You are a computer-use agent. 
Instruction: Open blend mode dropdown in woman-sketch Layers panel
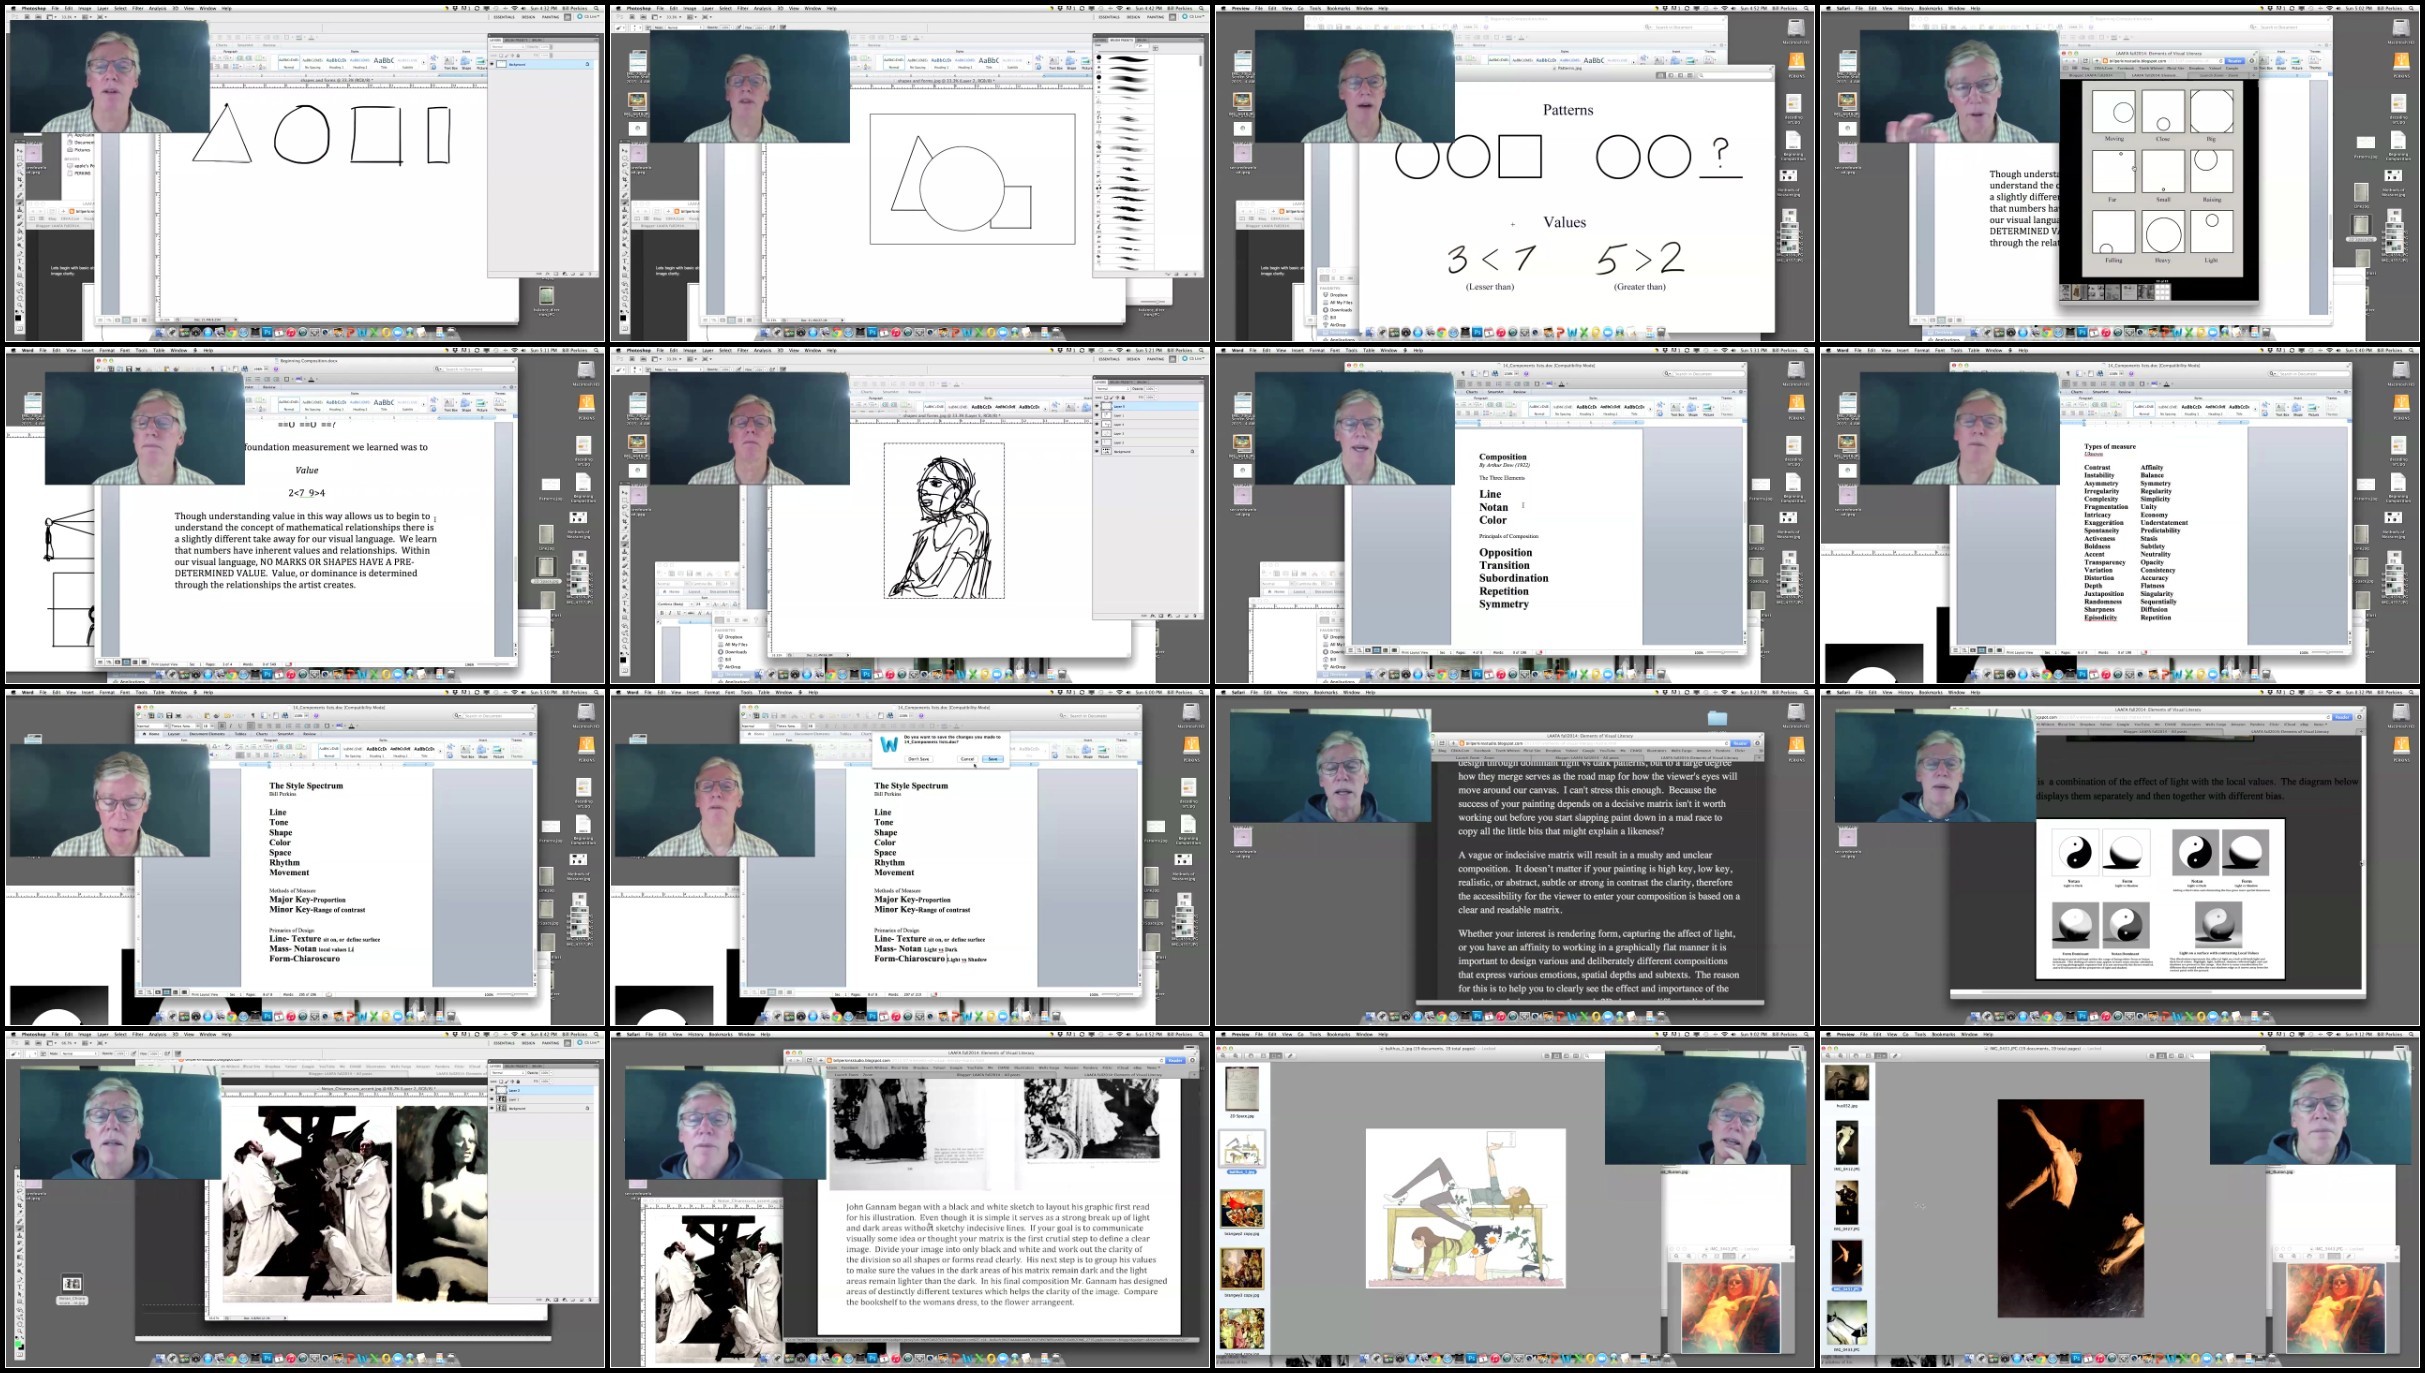pos(1113,389)
